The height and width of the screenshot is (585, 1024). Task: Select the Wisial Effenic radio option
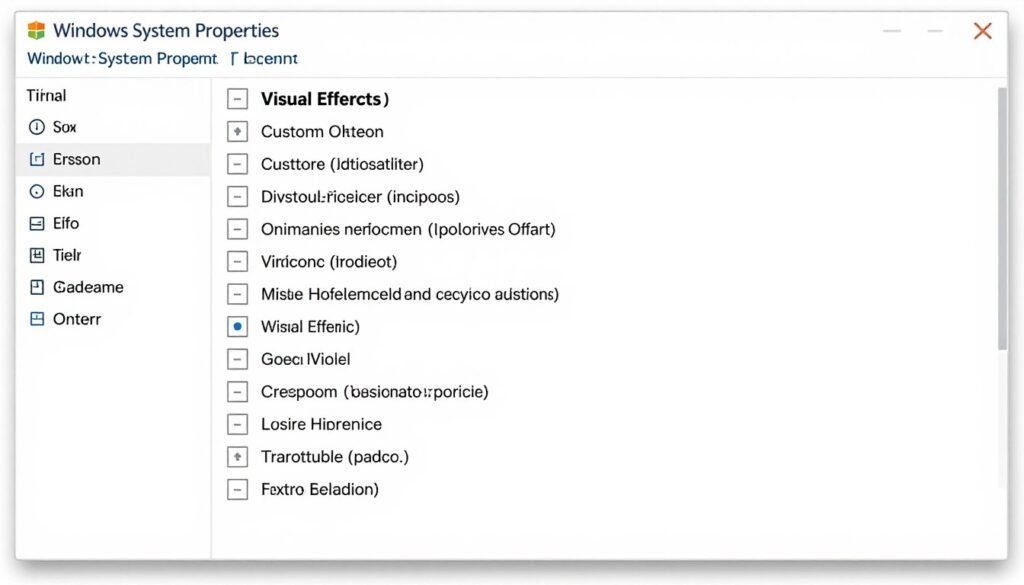(237, 326)
